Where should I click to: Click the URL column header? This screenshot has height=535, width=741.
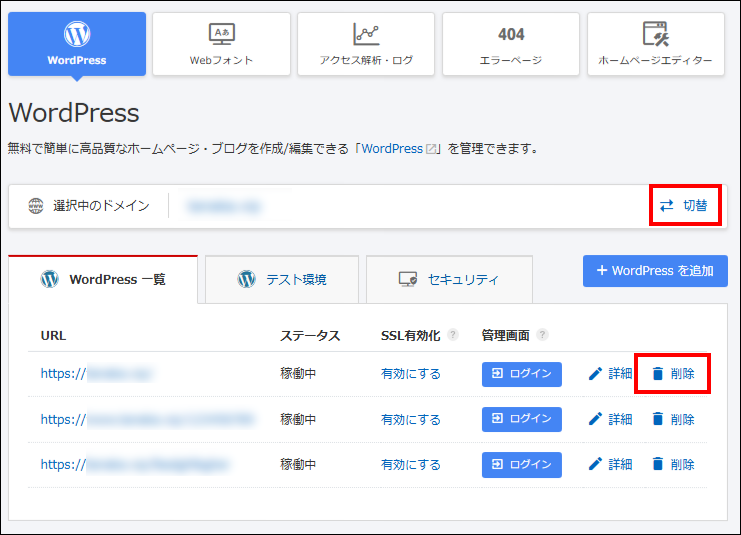click(53, 336)
